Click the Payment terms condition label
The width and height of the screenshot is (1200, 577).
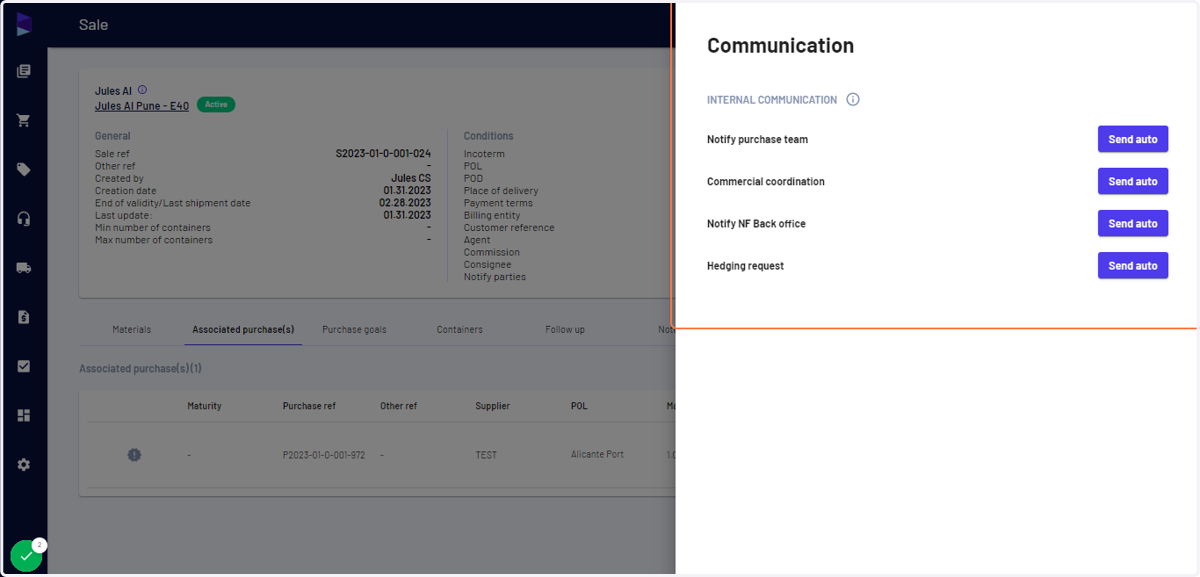pos(498,203)
